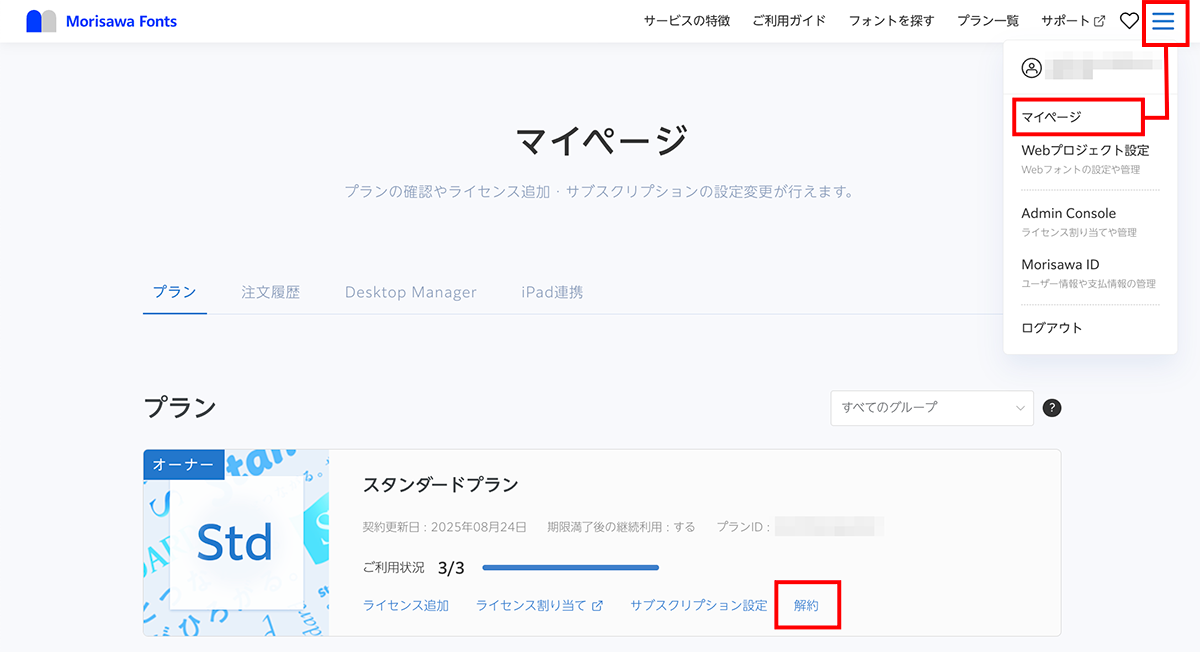The width and height of the screenshot is (1200, 652).
Task: Click the heart favorites icon
Action: [x=1128, y=21]
